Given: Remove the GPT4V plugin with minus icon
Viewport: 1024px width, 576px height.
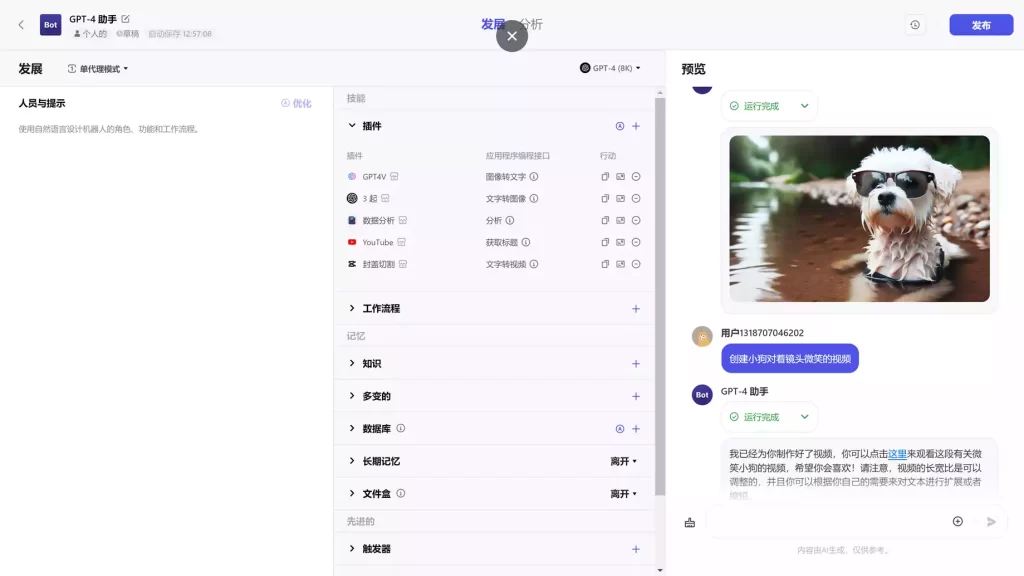Looking at the screenshot, I should 636,175.
